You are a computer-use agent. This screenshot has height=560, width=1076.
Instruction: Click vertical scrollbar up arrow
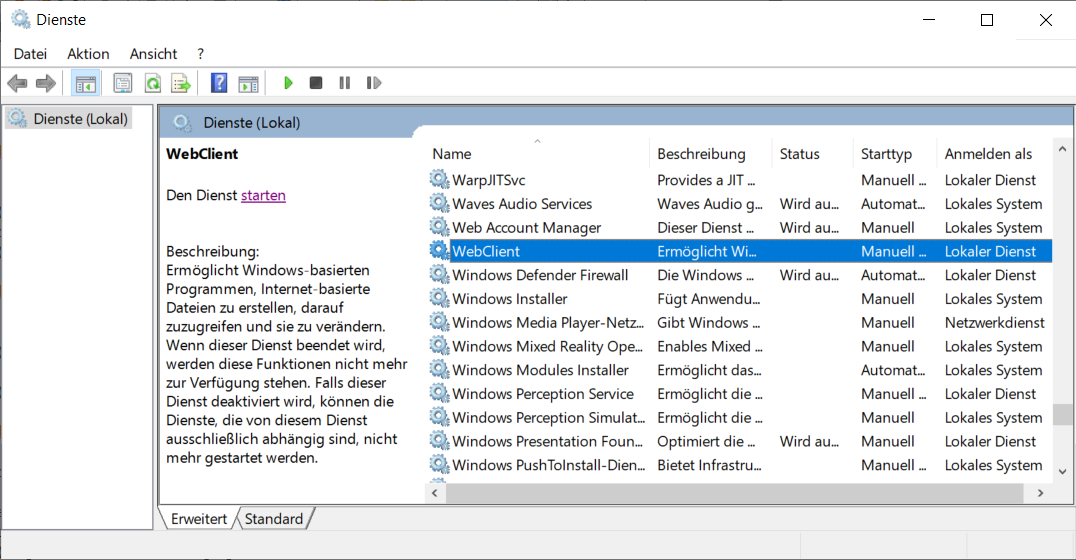[x=1062, y=149]
